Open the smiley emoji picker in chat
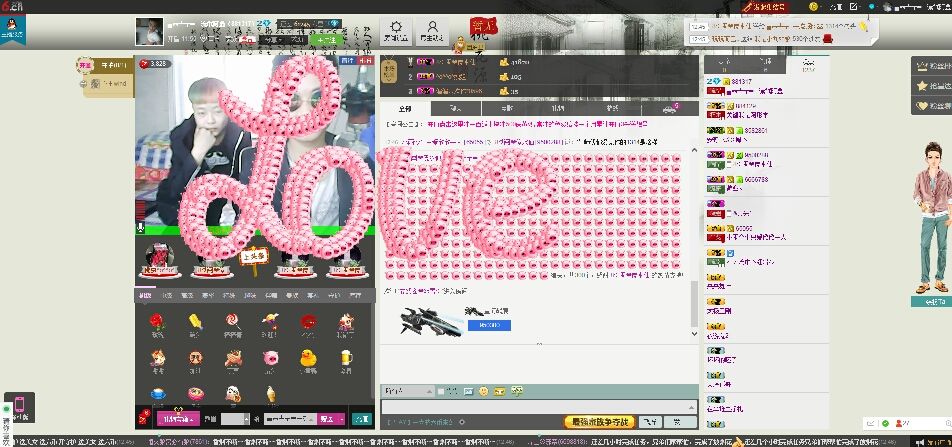The width and height of the screenshot is (952, 447). click(x=483, y=390)
